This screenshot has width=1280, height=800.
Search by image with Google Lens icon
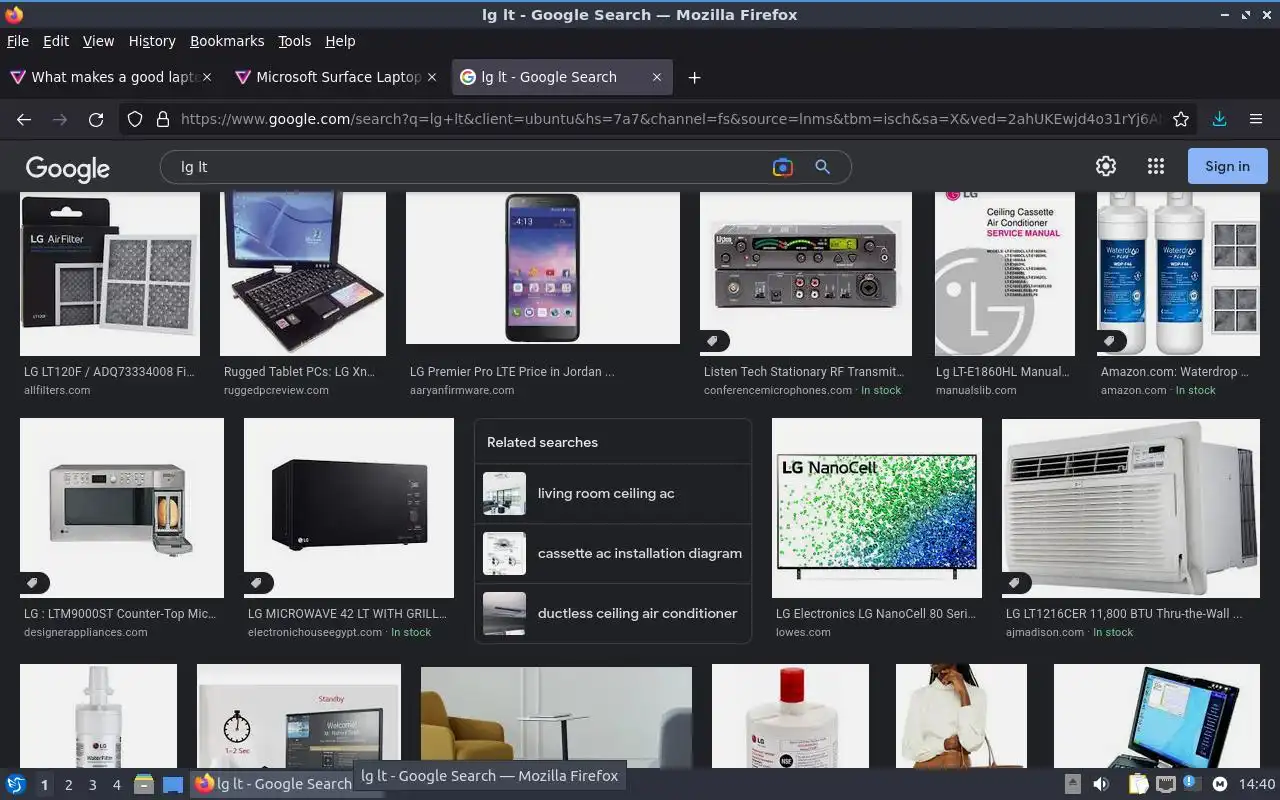click(783, 167)
